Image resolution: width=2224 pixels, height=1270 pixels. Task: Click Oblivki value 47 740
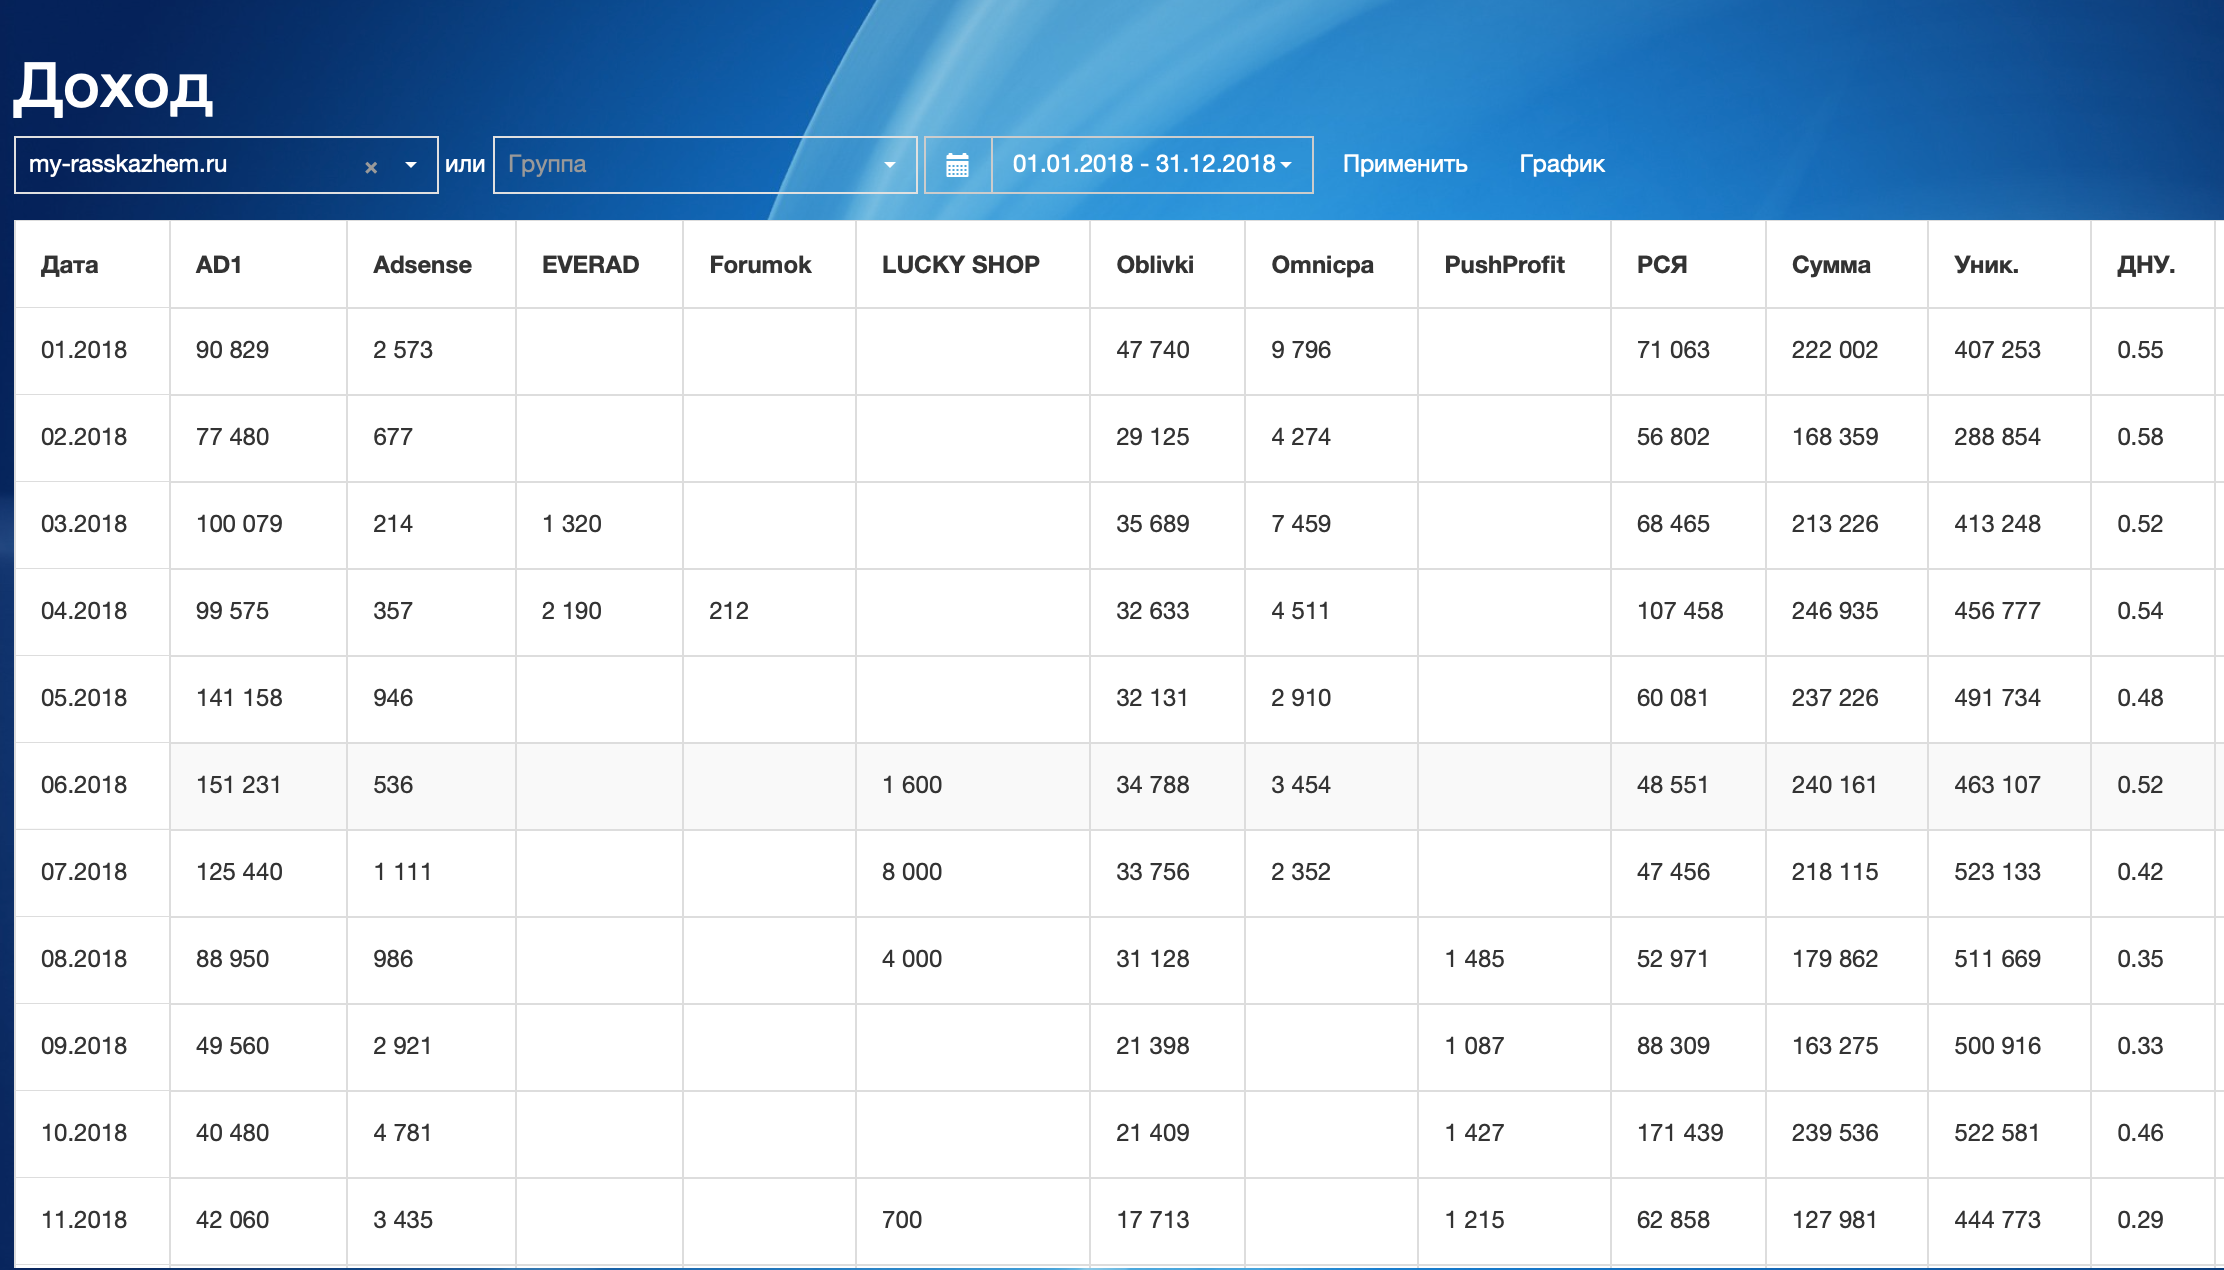coord(1153,350)
